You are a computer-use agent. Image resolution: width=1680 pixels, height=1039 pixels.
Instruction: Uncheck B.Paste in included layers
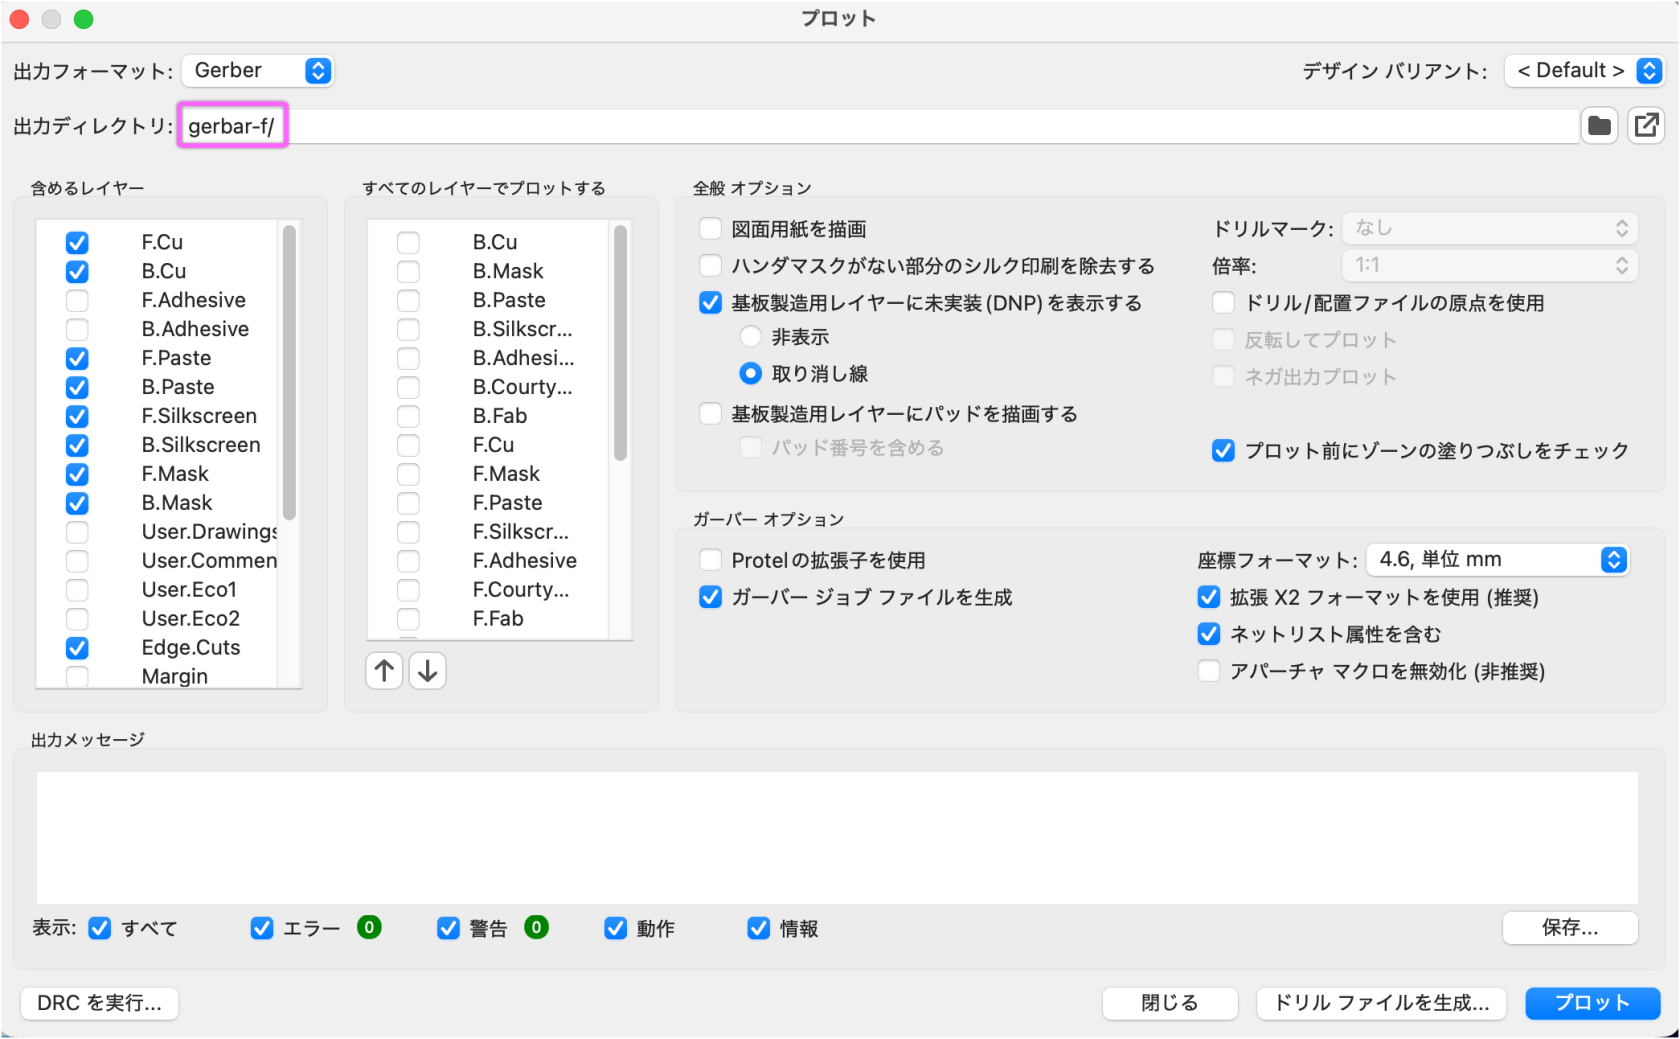(77, 388)
